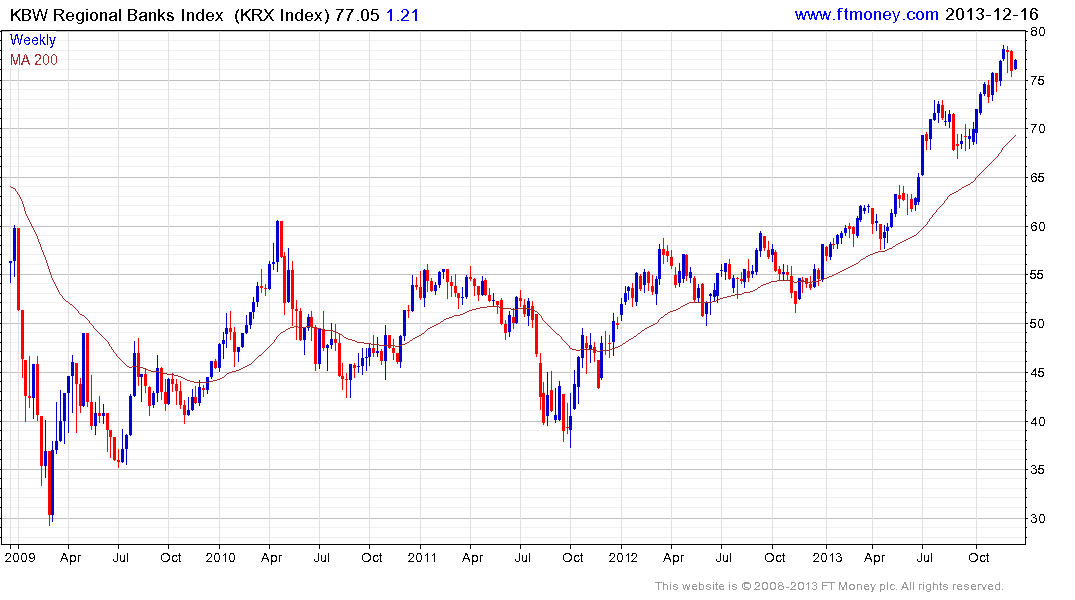The image size is (1075, 600).
Task: Click the 55 y-axis price label
Action: coord(1037,275)
